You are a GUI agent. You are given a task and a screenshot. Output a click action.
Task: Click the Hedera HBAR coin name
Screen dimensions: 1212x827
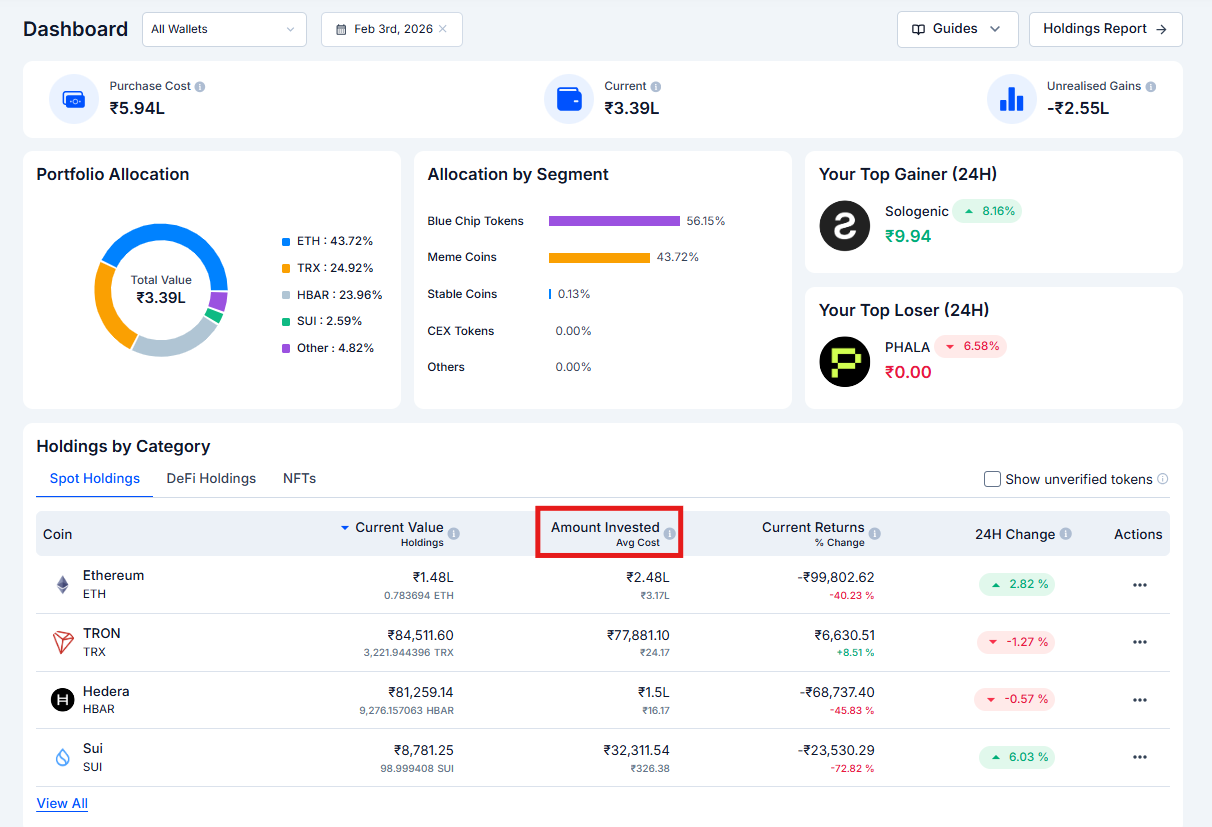click(x=106, y=699)
